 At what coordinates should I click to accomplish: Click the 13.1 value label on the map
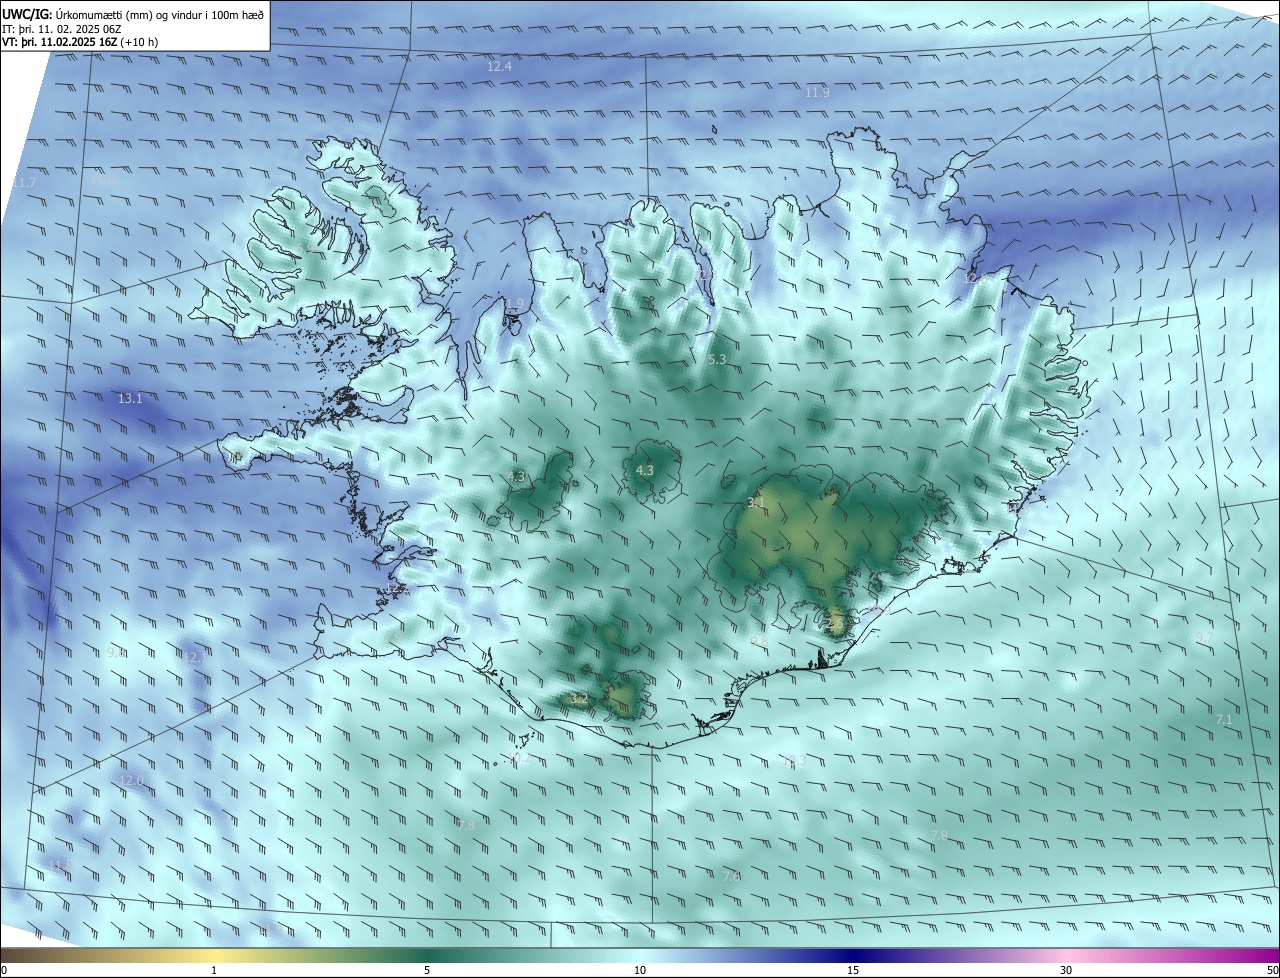(x=130, y=398)
